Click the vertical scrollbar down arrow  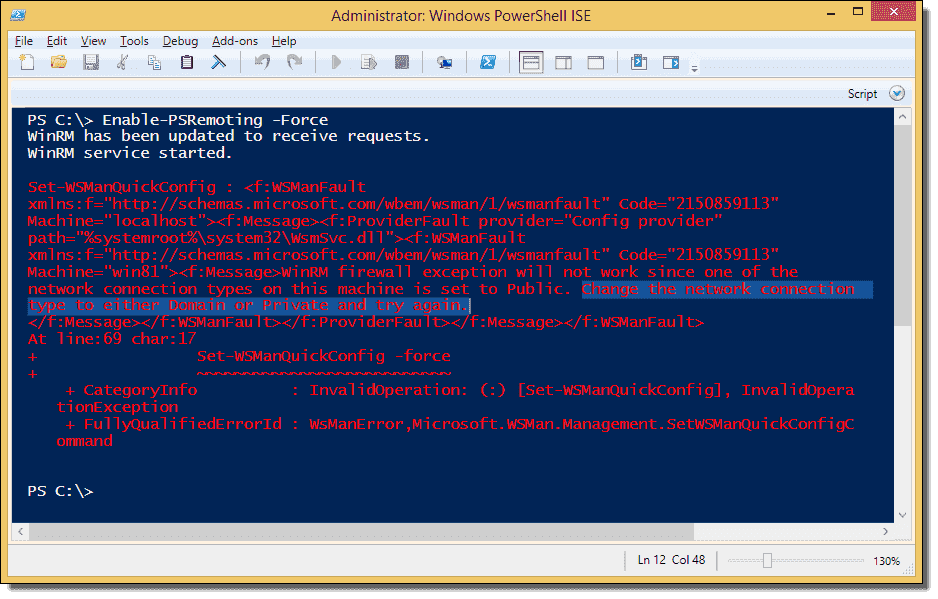pyautogui.click(x=902, y=515)
